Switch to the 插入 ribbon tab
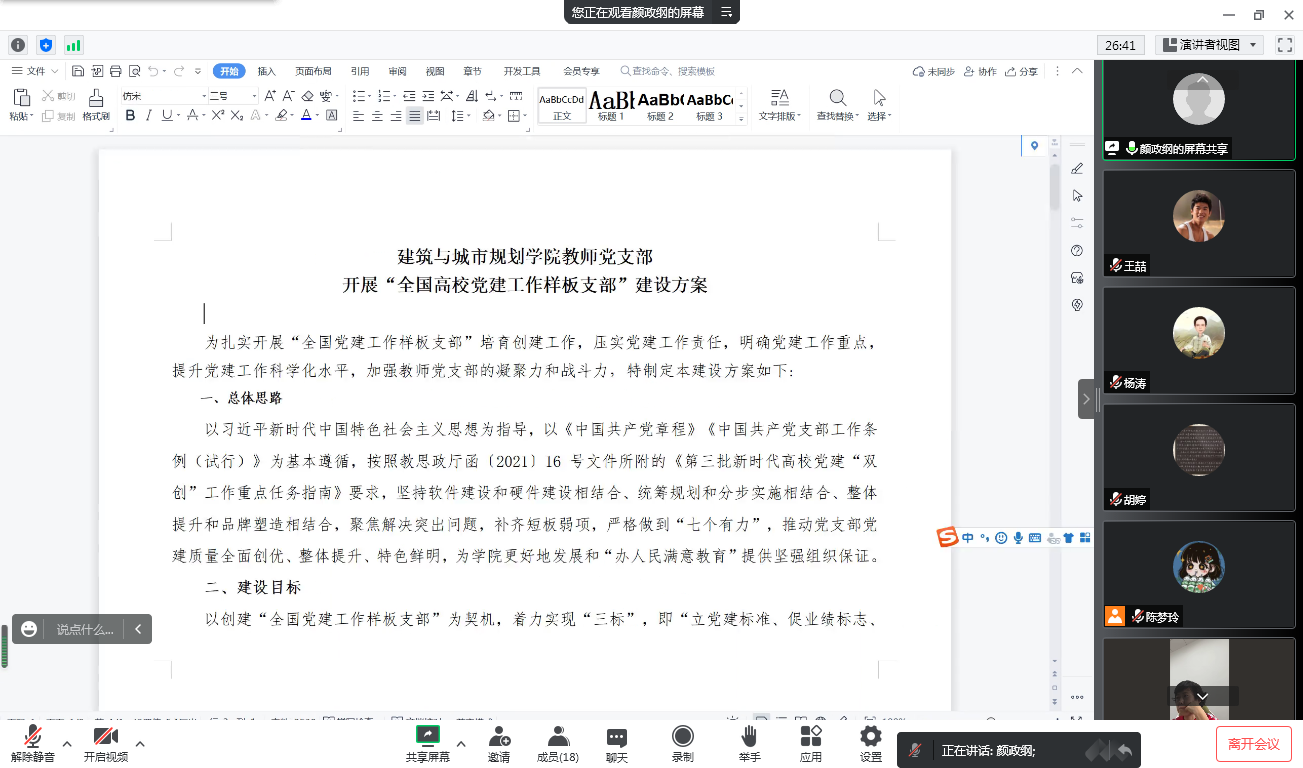This screenshot has width=1303, height=768. (266, 71)
